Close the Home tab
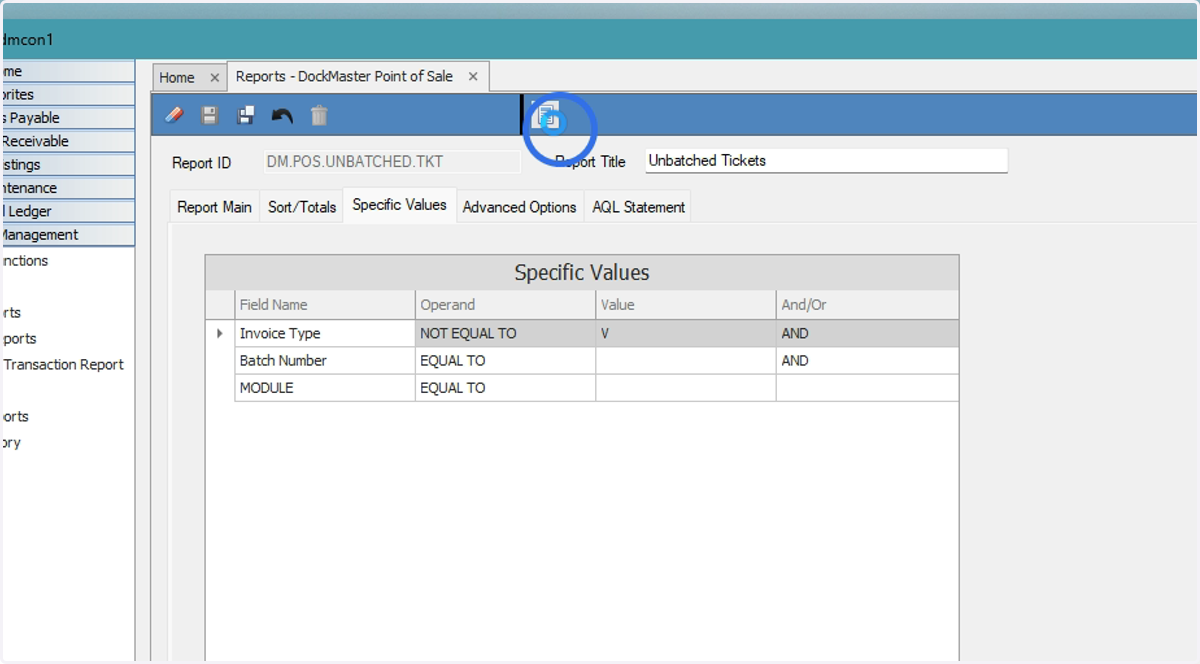The image size is (1200, 664). [x=214, y=77]
